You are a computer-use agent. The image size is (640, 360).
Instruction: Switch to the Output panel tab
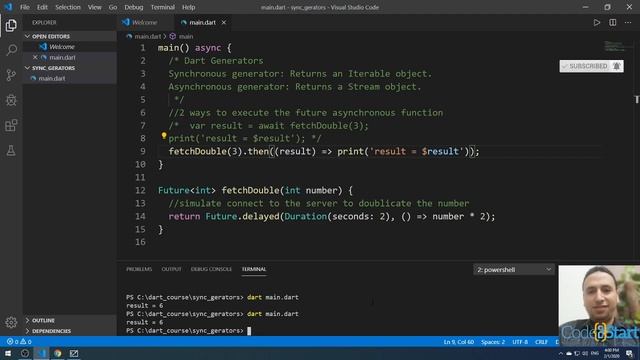pyautogui.click(x=171, y=269)
